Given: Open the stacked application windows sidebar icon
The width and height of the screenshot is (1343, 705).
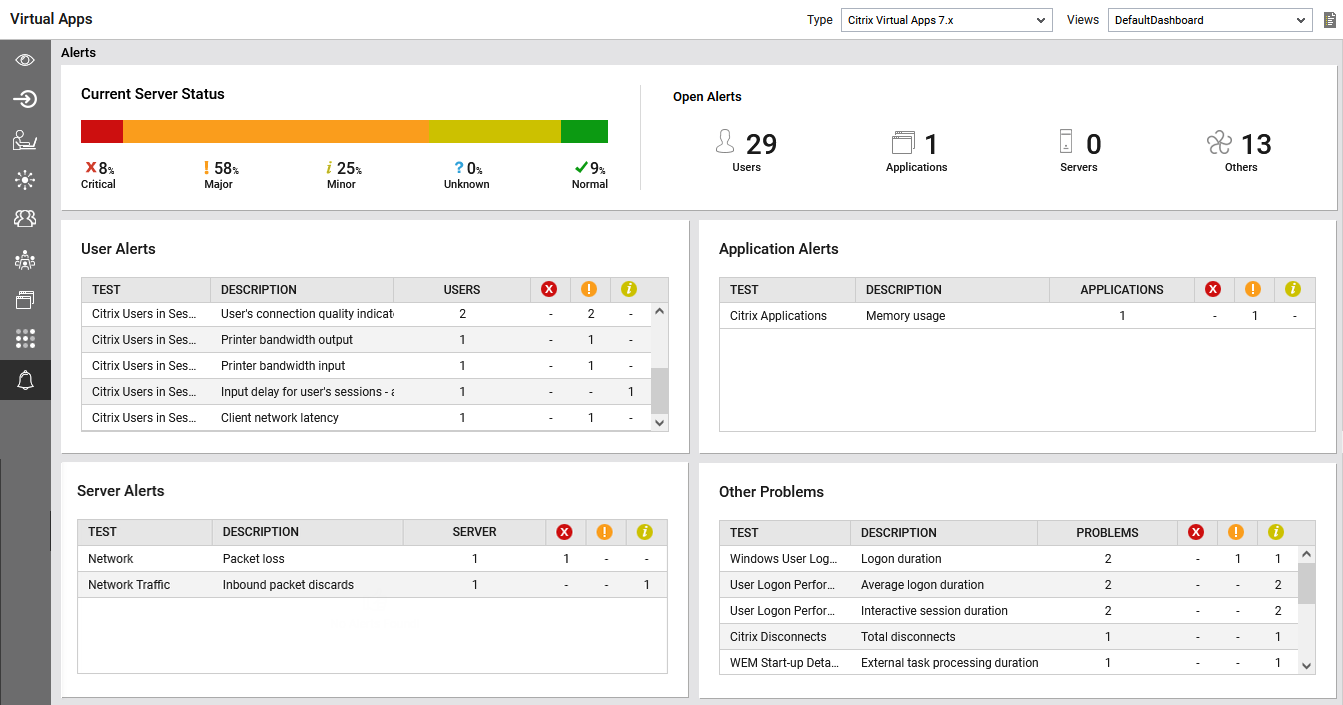Looking at the screenshot, I should (25, 299).
